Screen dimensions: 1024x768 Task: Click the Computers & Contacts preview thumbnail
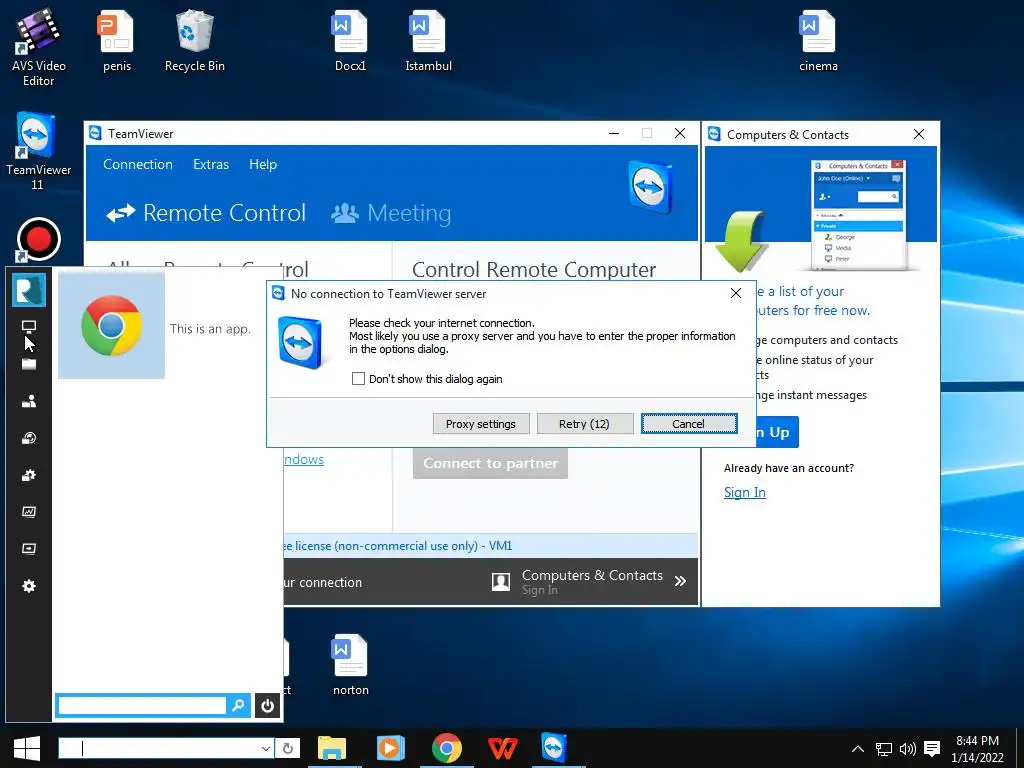pos(857,214)
